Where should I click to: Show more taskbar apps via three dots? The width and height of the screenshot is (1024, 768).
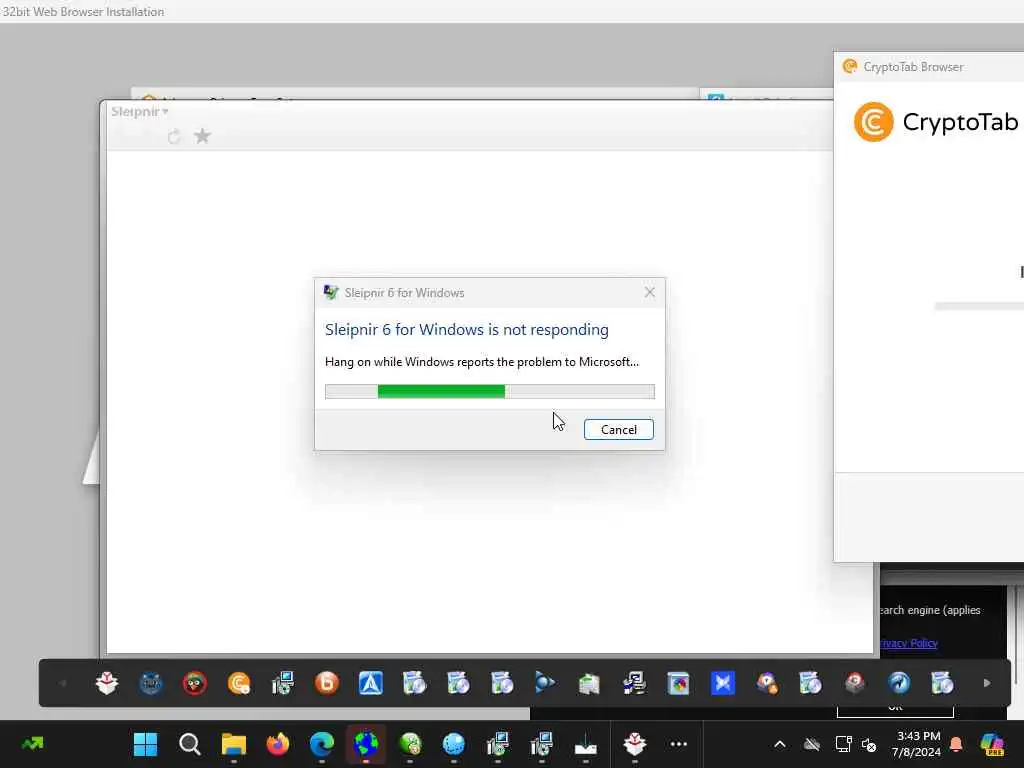pyautogui.click(x=679, y=744)
